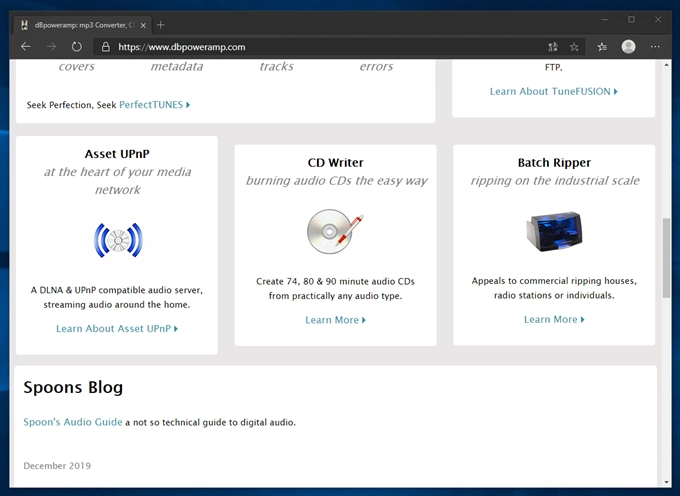Click Learn More under Batch Ripper
The width and height of the screenshot is (680, 496).
click(554, 320)
